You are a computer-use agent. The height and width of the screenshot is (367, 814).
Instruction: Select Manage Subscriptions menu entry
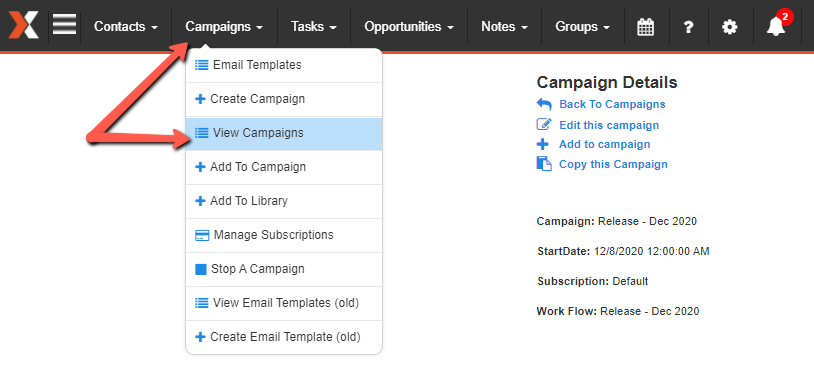(x=284, y=235)
